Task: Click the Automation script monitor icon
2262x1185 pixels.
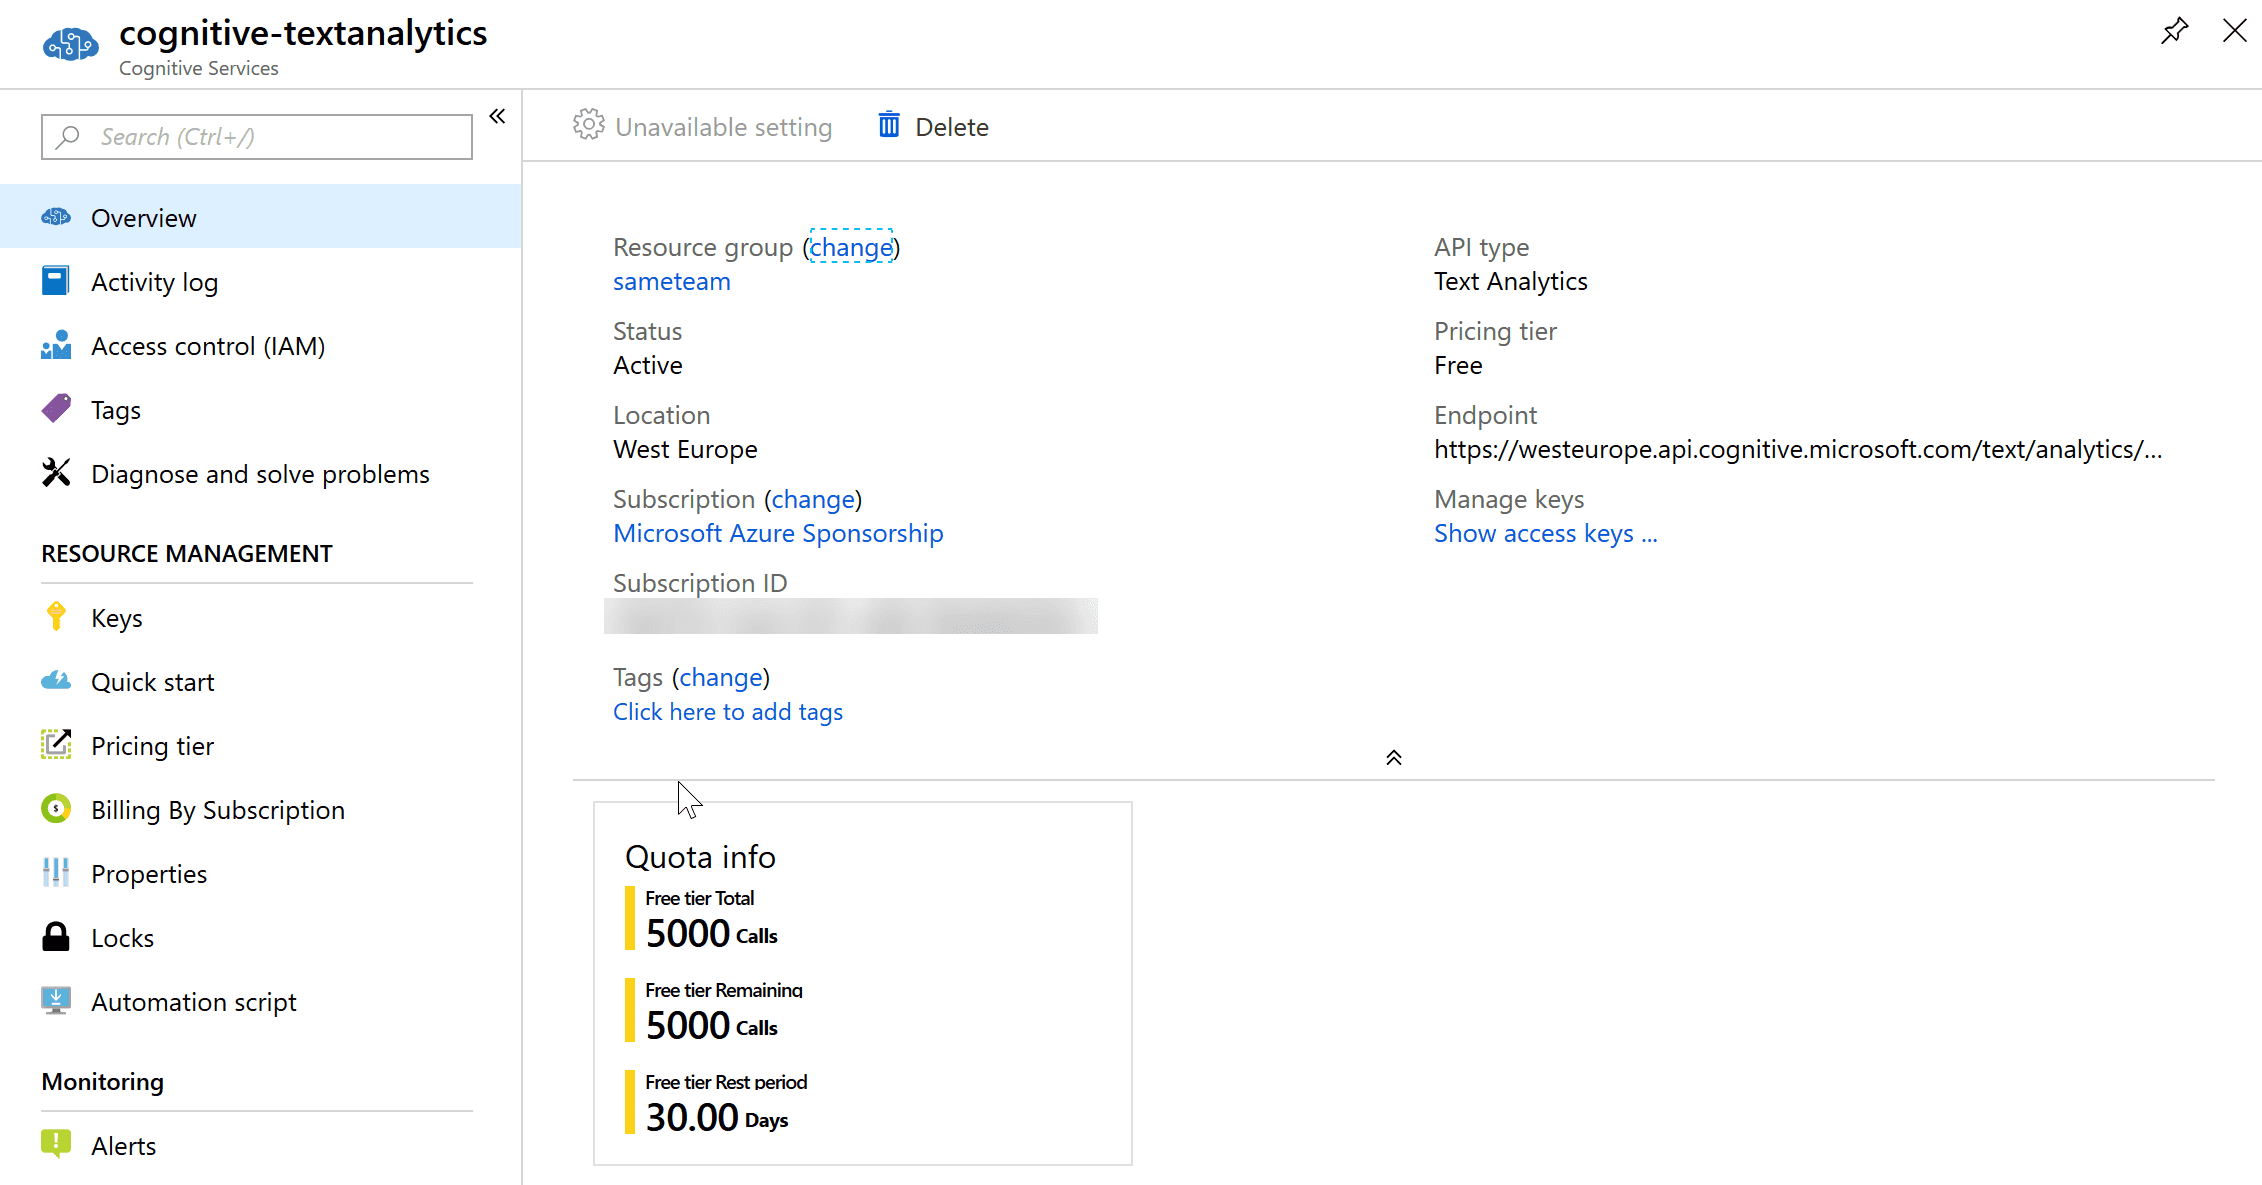Action: [x=56, y=1000]
